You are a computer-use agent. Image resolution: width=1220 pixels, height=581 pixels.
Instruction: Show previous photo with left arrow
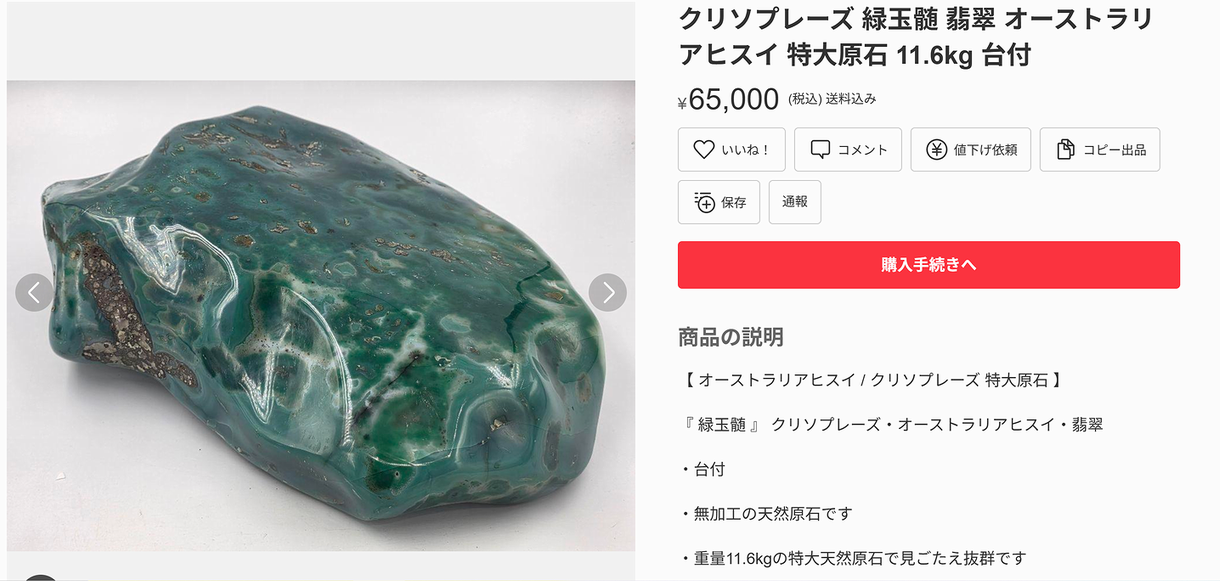(34, 292)
